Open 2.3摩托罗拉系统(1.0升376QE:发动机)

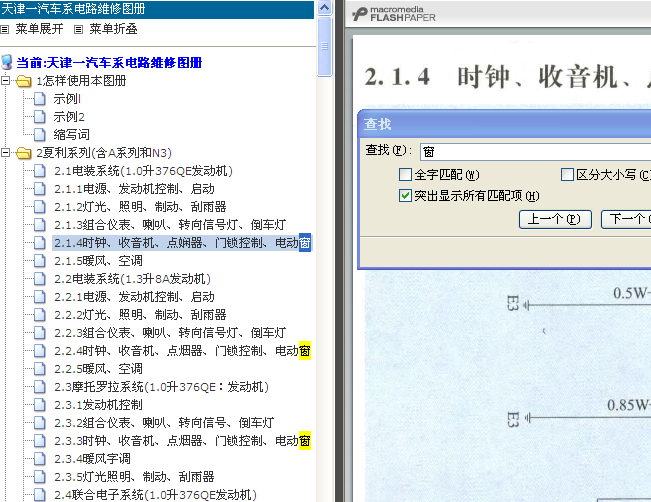click(162, 387)
